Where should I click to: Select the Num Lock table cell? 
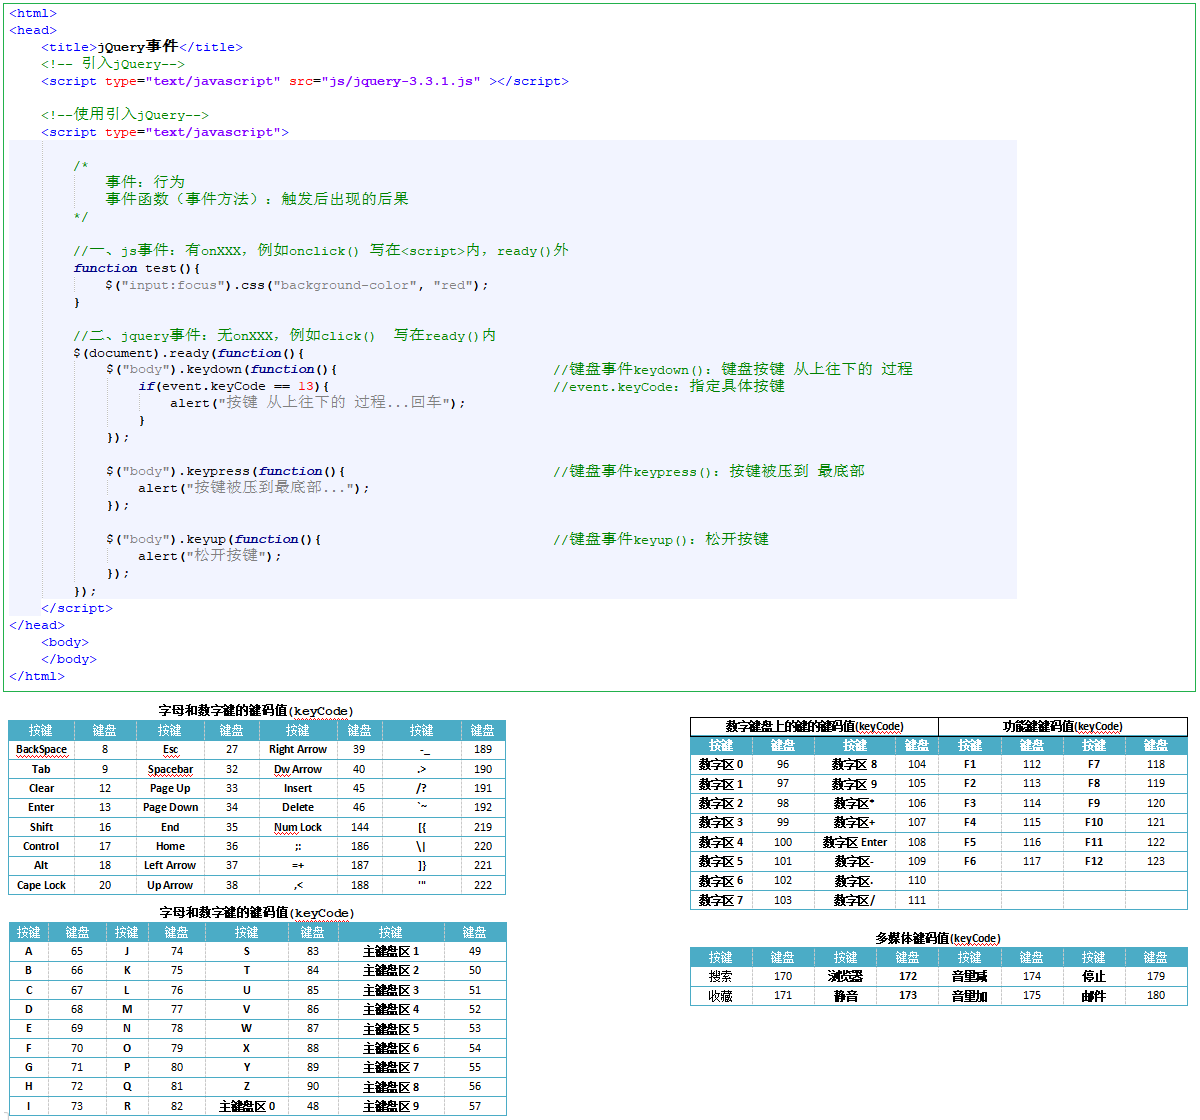[298, 827]
